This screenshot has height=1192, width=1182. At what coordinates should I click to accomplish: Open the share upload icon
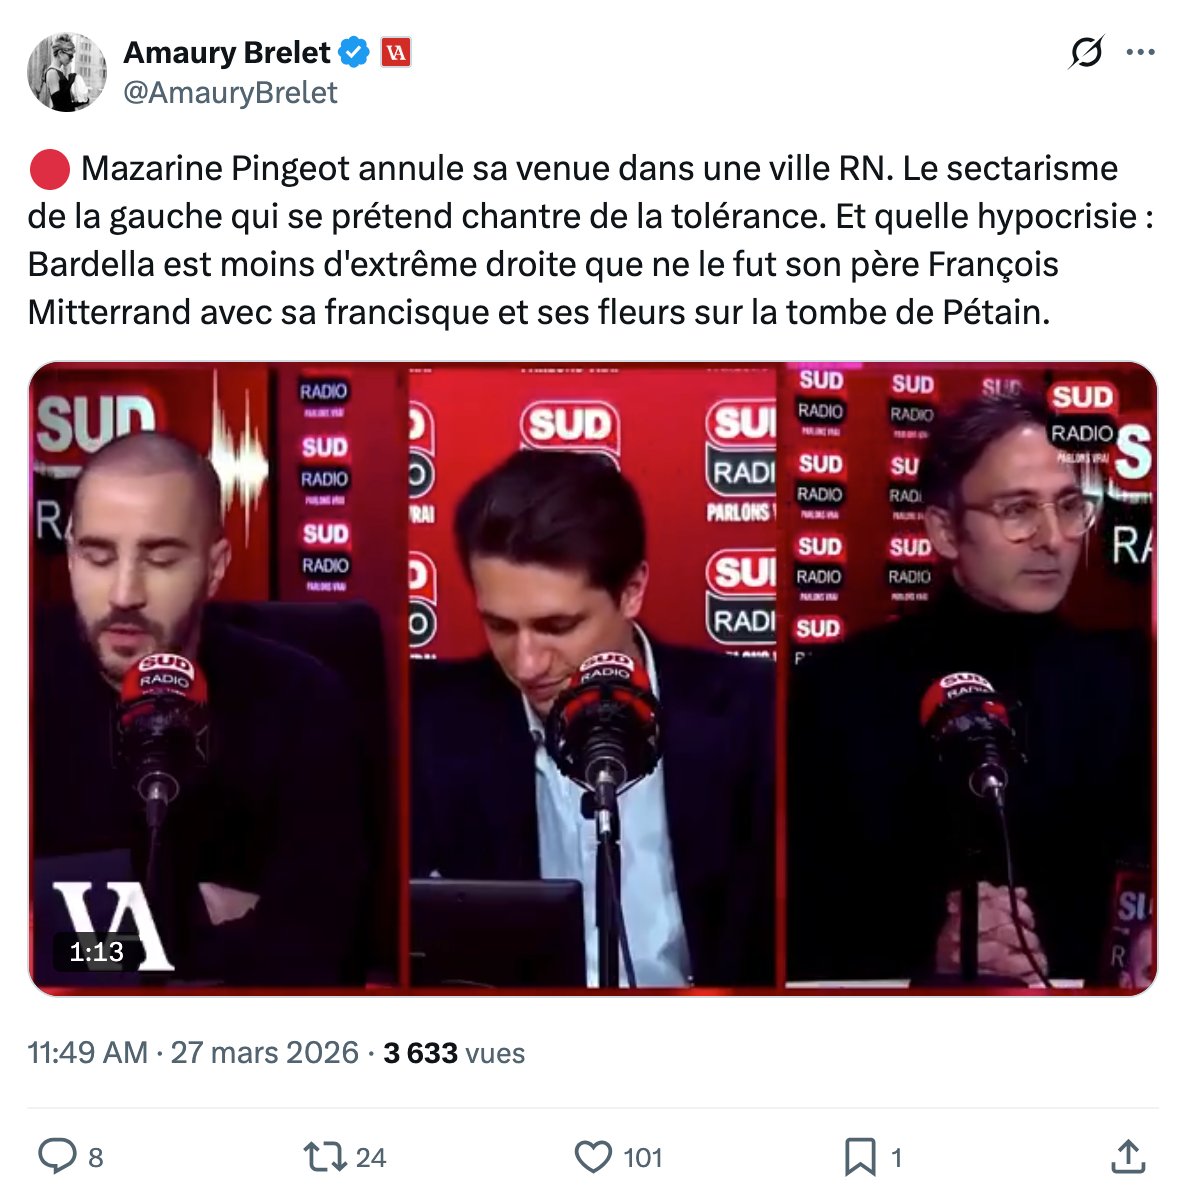(x=1128, y=1156)
